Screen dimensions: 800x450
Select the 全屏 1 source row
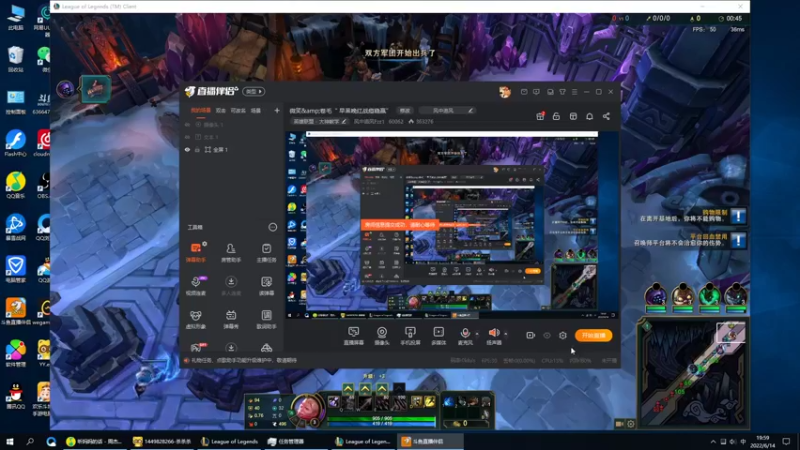pyautogui.click(x=232, y=149)
